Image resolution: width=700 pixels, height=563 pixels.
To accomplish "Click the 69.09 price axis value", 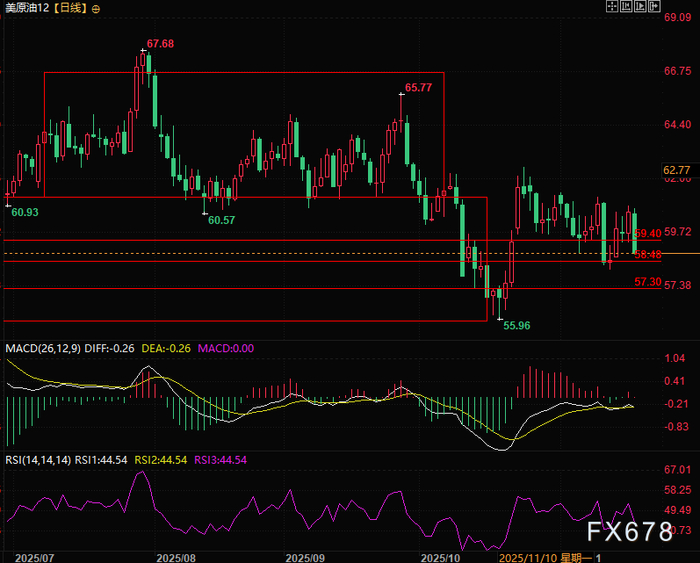I will tap(678, 17).
